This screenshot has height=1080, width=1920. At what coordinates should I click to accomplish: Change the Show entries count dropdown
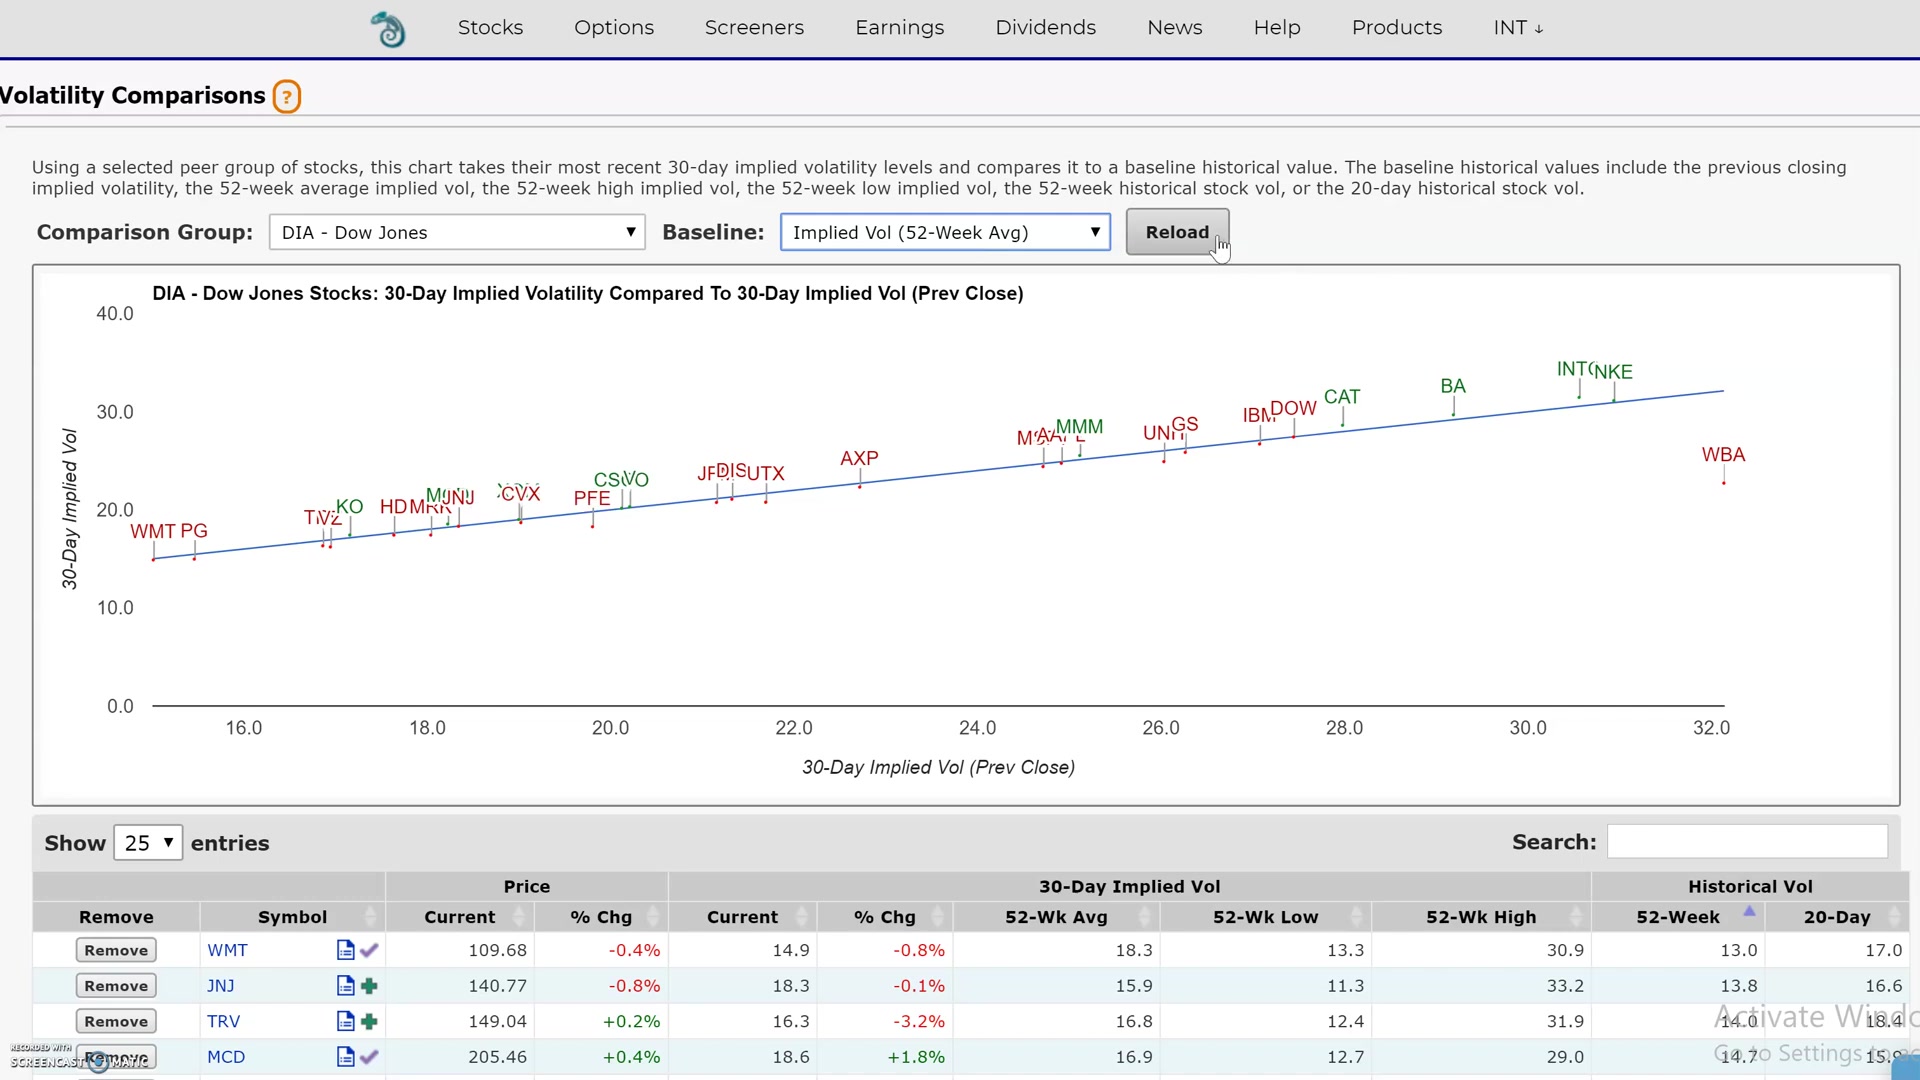tap(148, 843)
